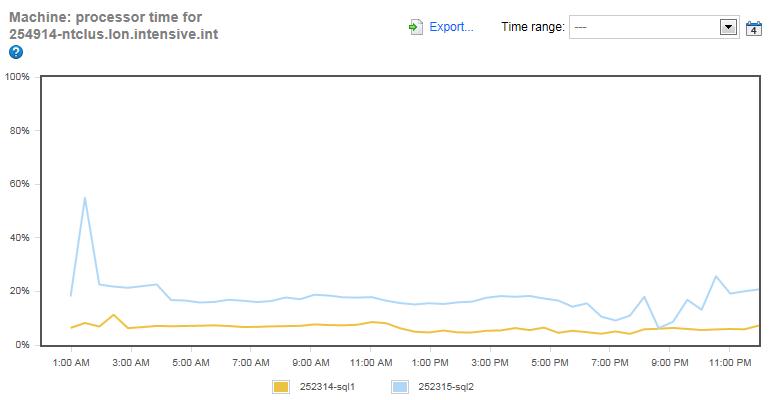Click the "Time range:" label text
This screenshot has width=770, height=400.
[532, 28]
